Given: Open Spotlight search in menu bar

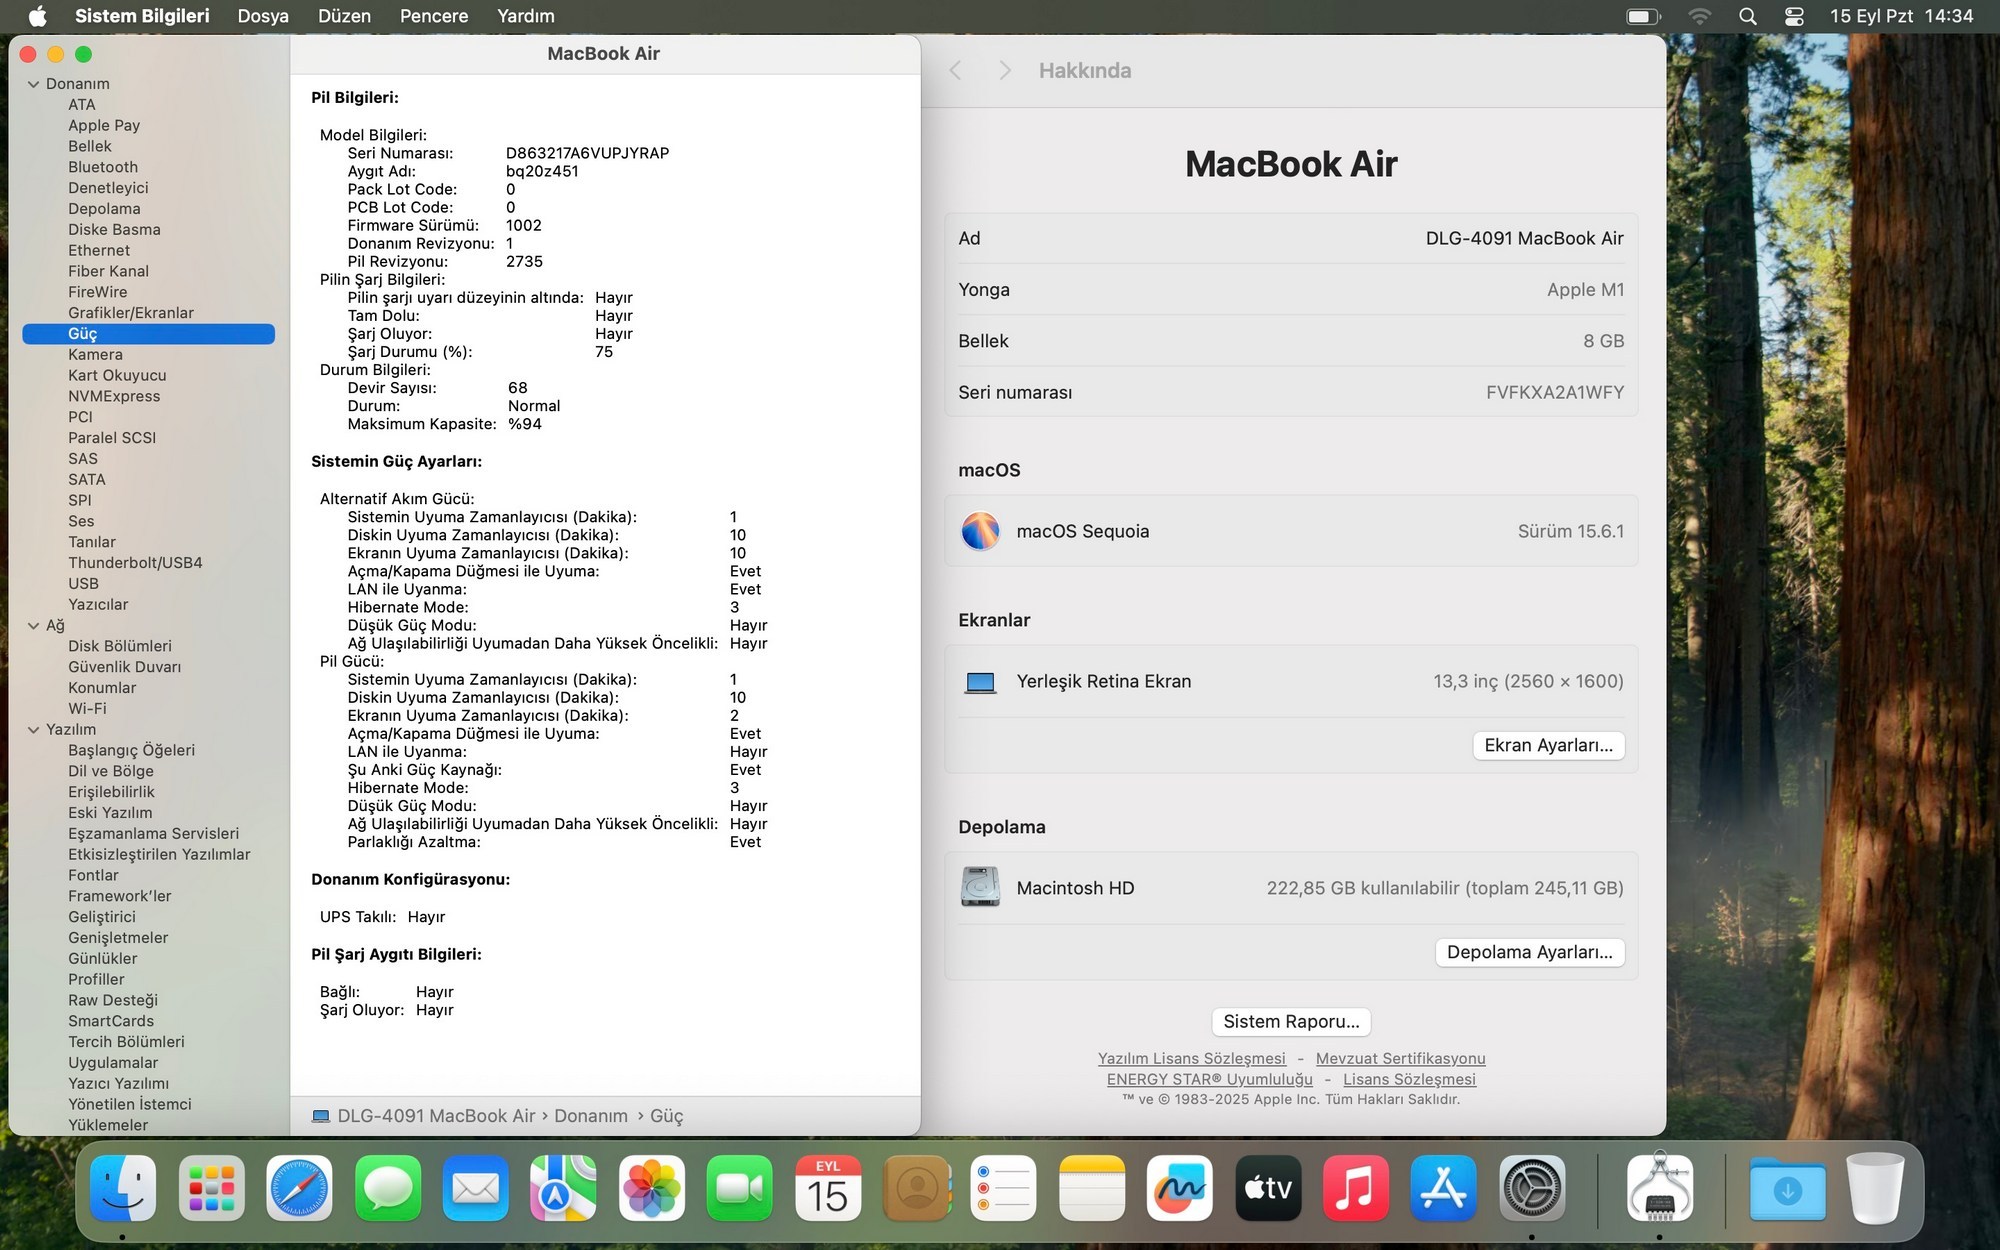Looking at the screenshot, I should 1747,16.
